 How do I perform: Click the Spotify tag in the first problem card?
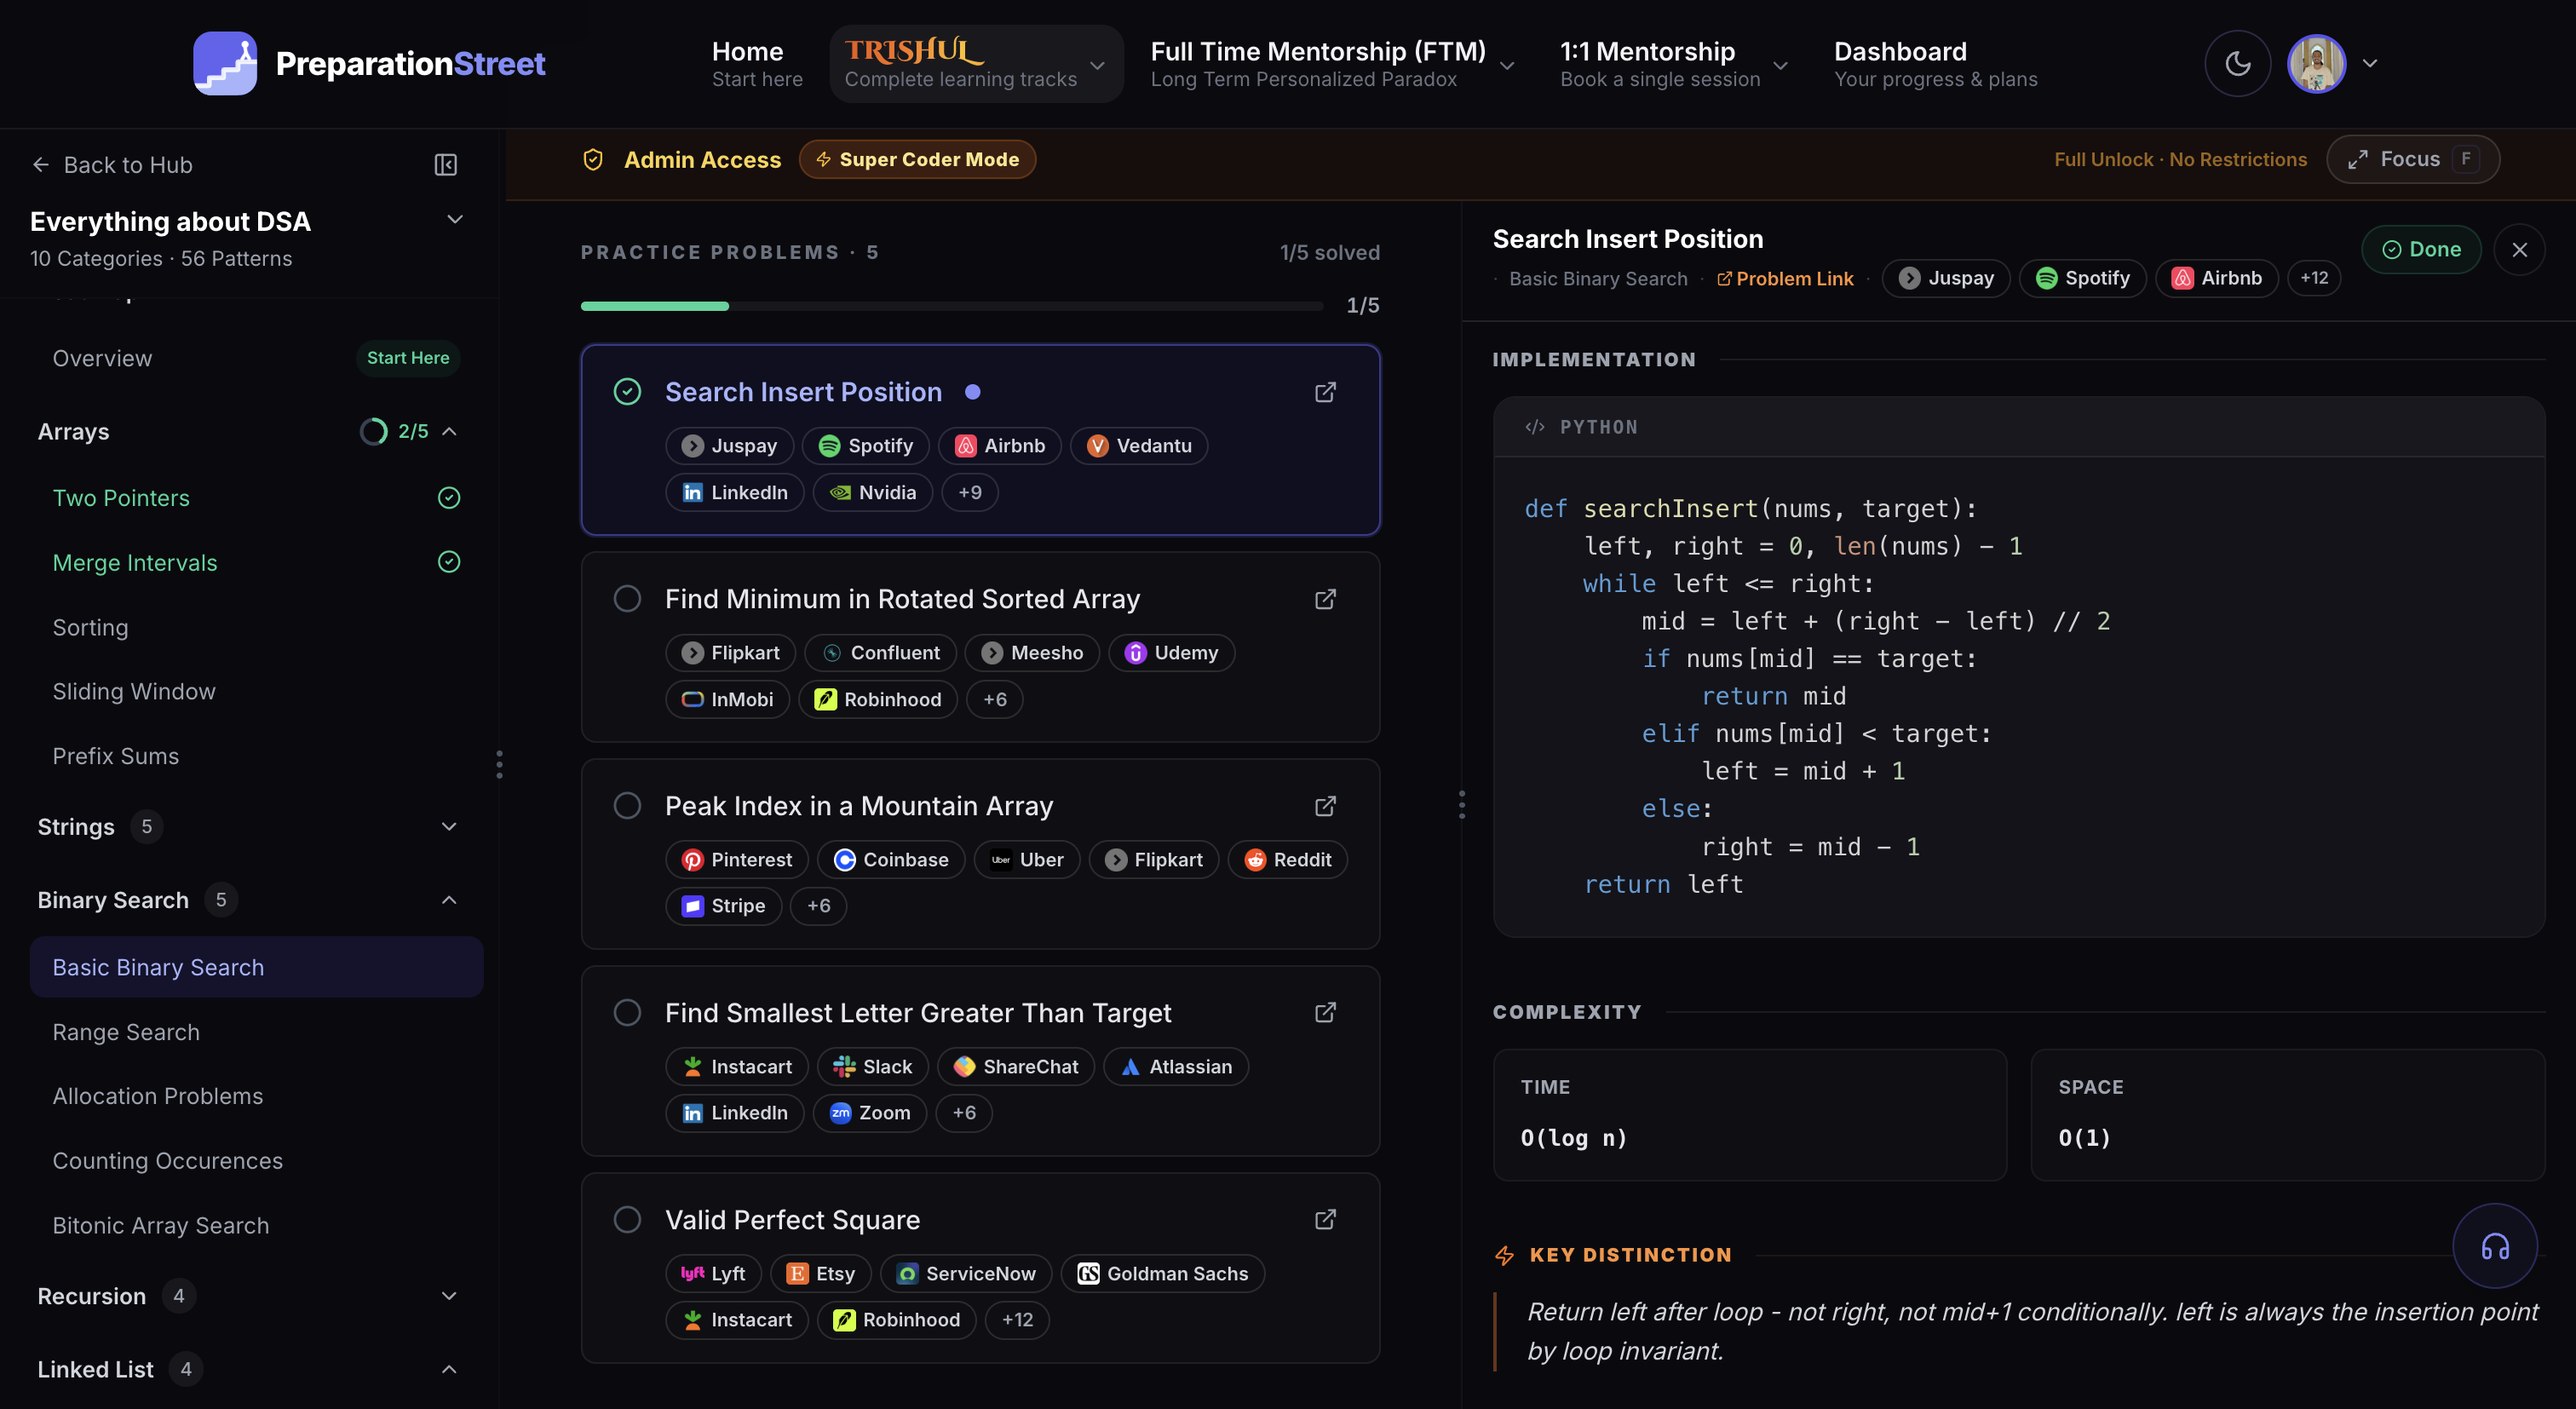(865, 446)
